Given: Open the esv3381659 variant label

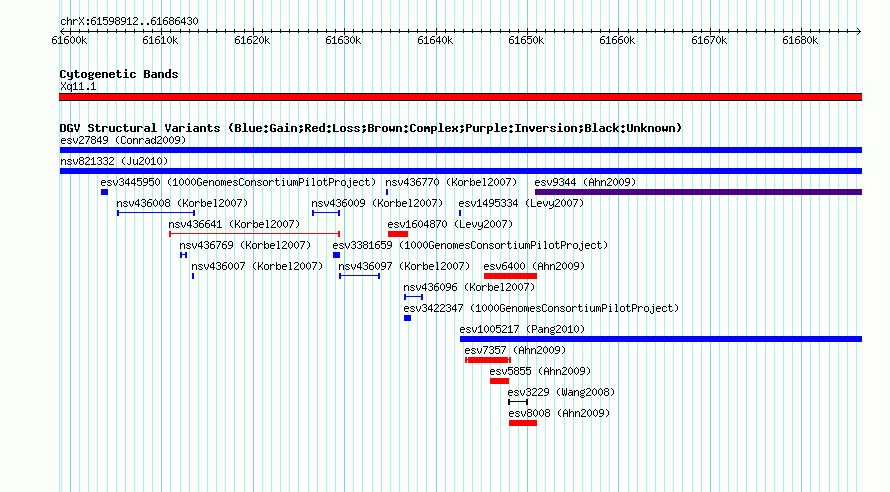Looking at the screenshot, I should (x=470, y=245).
